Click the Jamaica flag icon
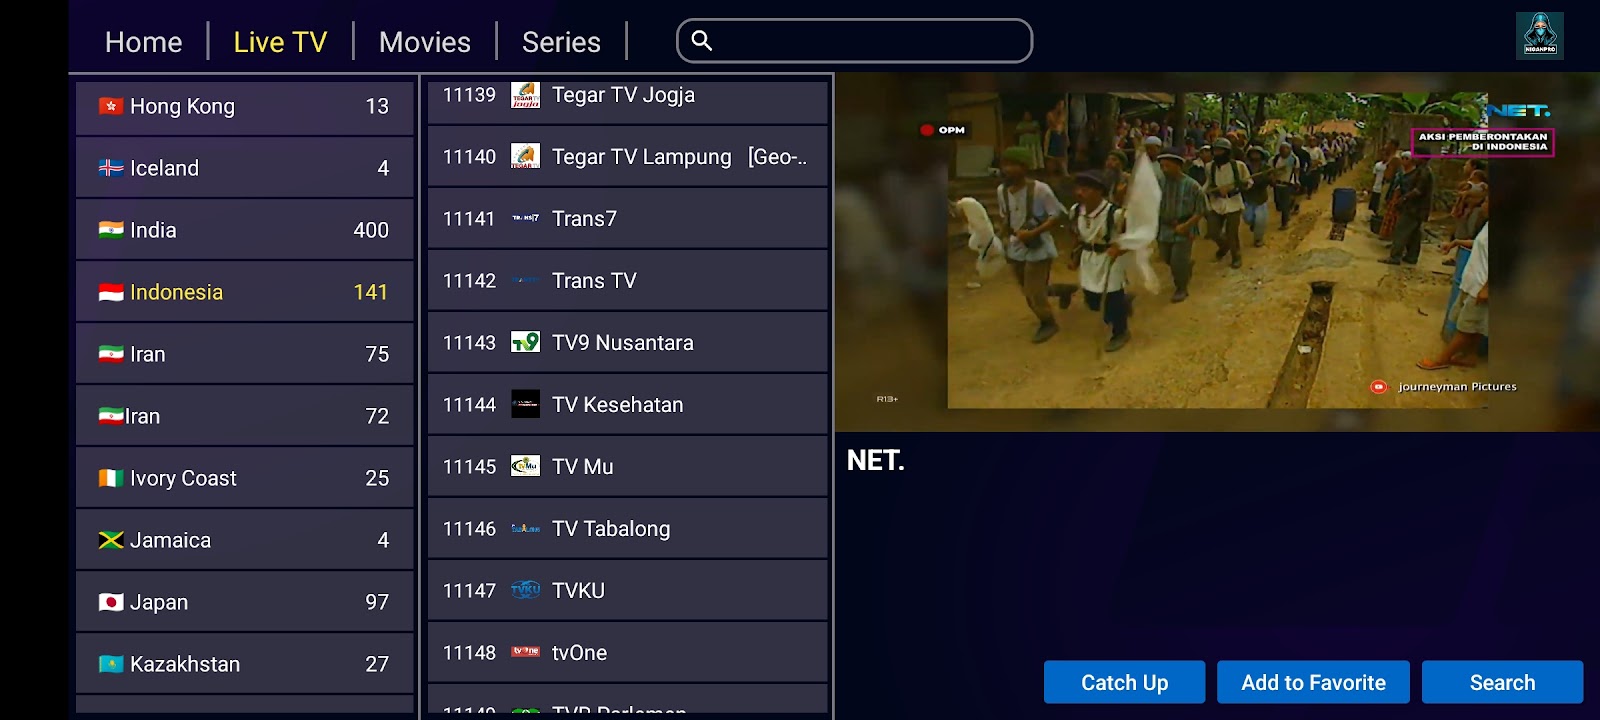Image resolution: width=1600 pixels, height=720 pixels. [x=111, y=540]
